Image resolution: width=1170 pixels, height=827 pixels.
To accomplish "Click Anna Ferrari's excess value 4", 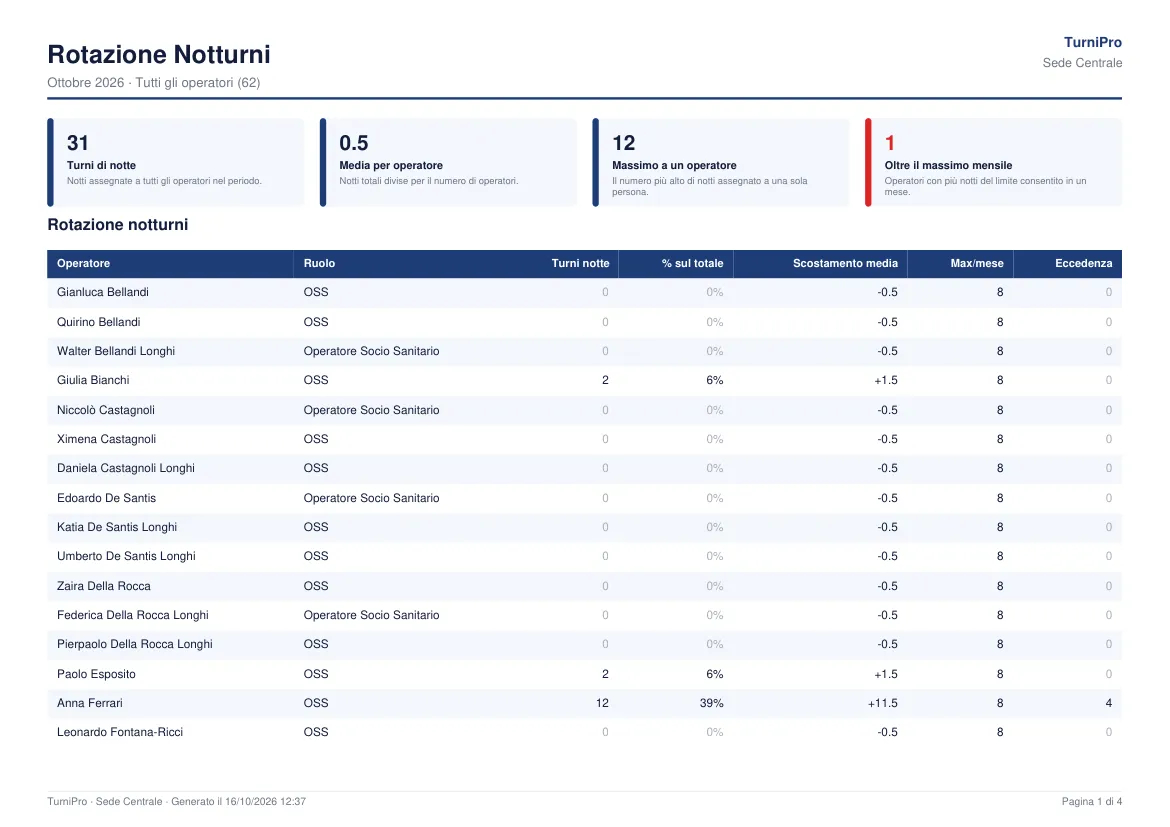I will click(1108, 703).
